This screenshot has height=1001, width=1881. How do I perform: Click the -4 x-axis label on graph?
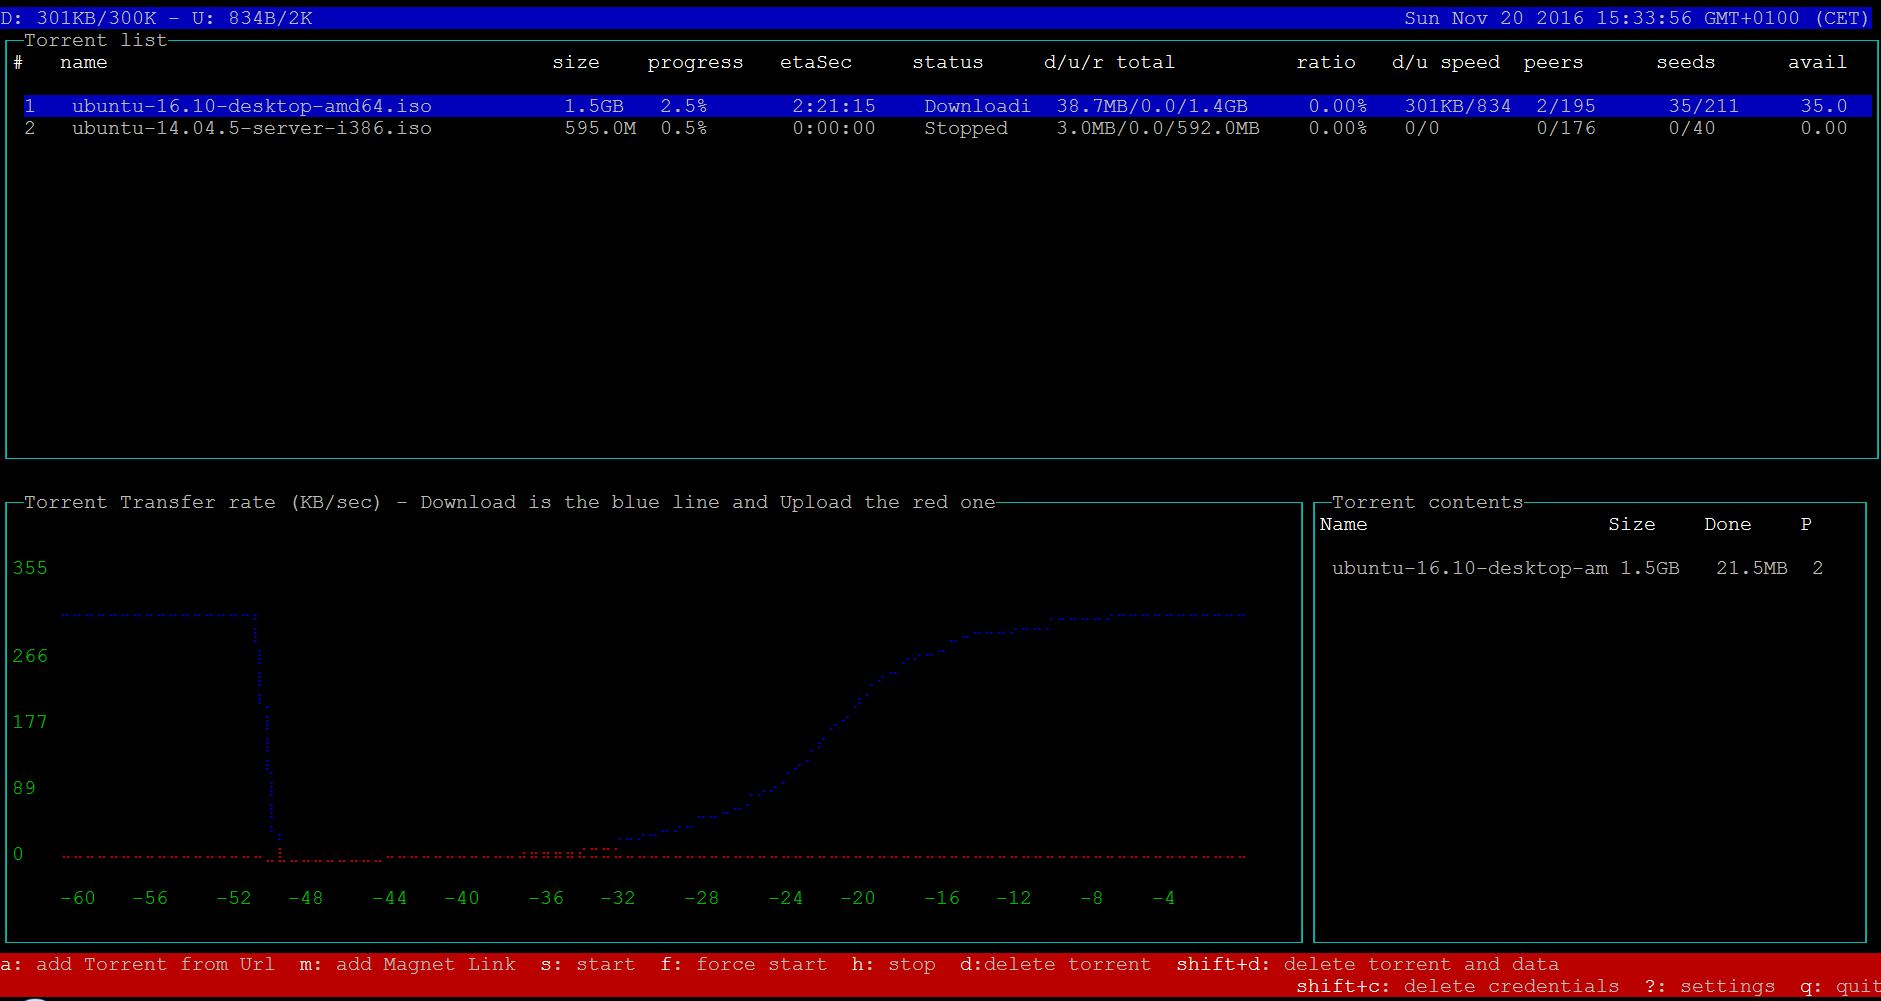(1164, 898)
